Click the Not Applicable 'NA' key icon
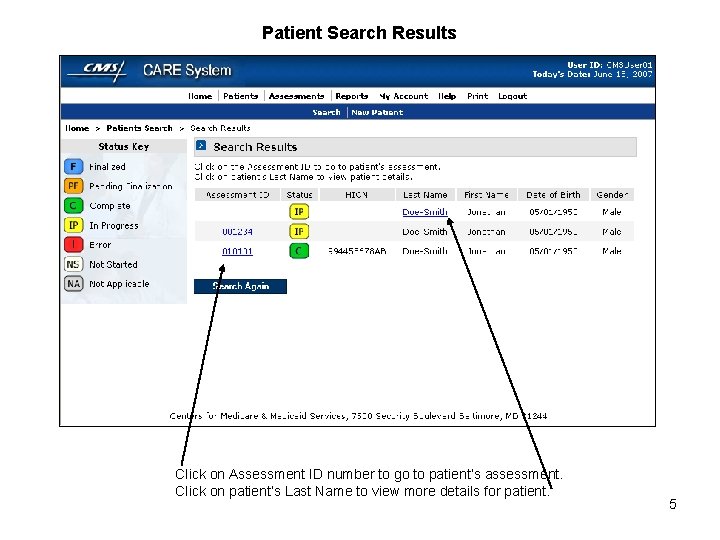 (x=73, y=284)
